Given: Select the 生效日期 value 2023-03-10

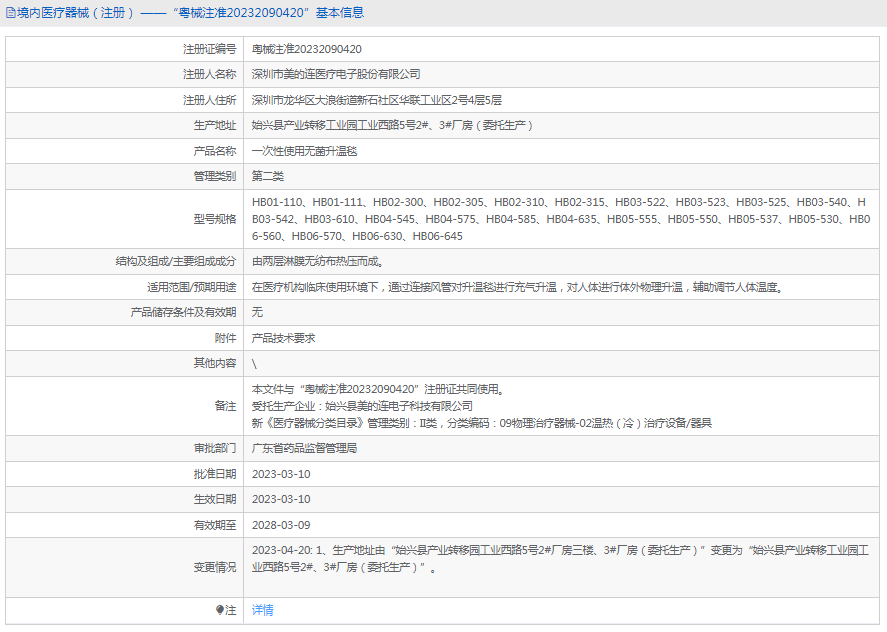Looking at the screenshot, I should 281,500.
